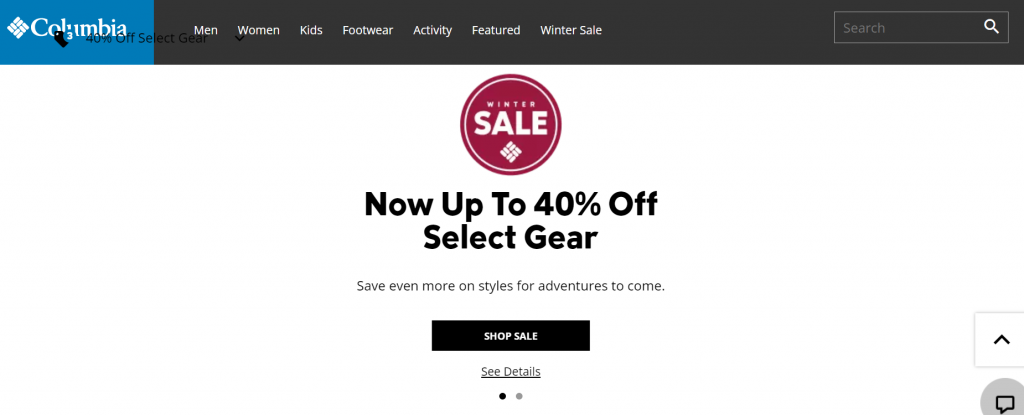The width and height of the screenshot is (1024, 415).
Task: Open the See Details link
Action: 511,371
